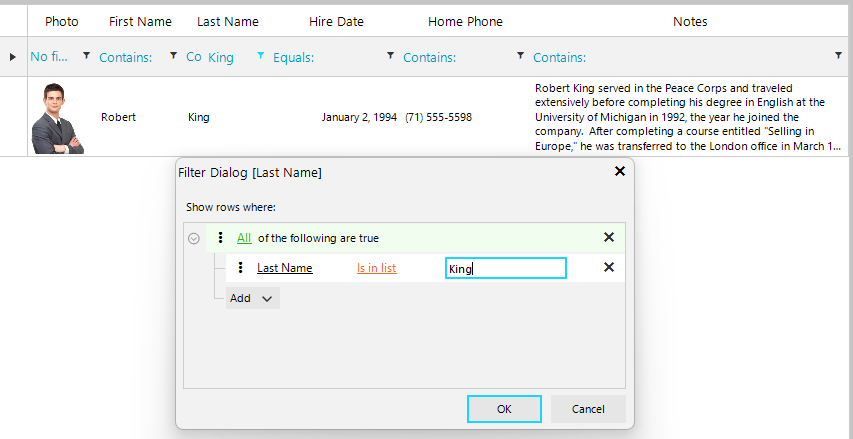Change the All logical operator link
The width and height of the screenshot is (853, 439).
click(x=244, y=238)
